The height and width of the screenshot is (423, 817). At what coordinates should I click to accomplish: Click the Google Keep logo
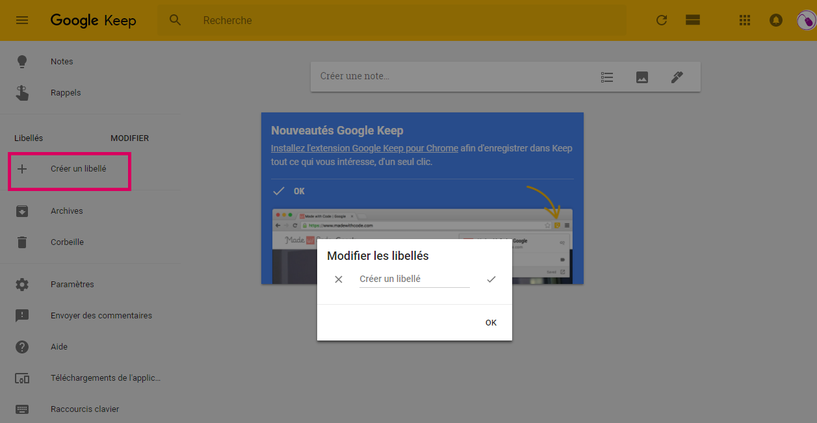pos(93,21)
